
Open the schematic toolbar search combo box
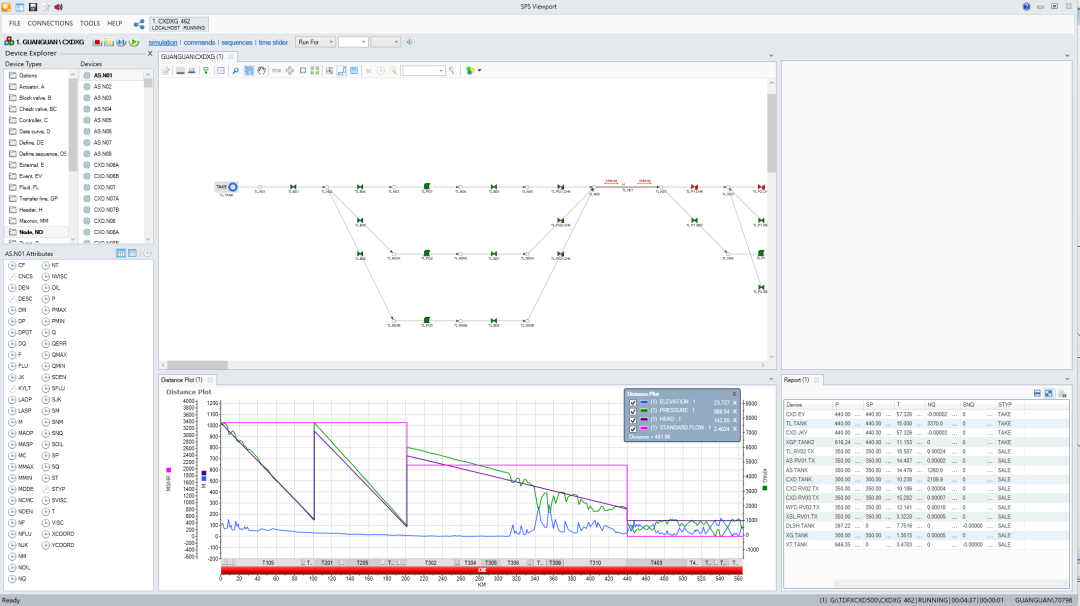coord(424,70)
